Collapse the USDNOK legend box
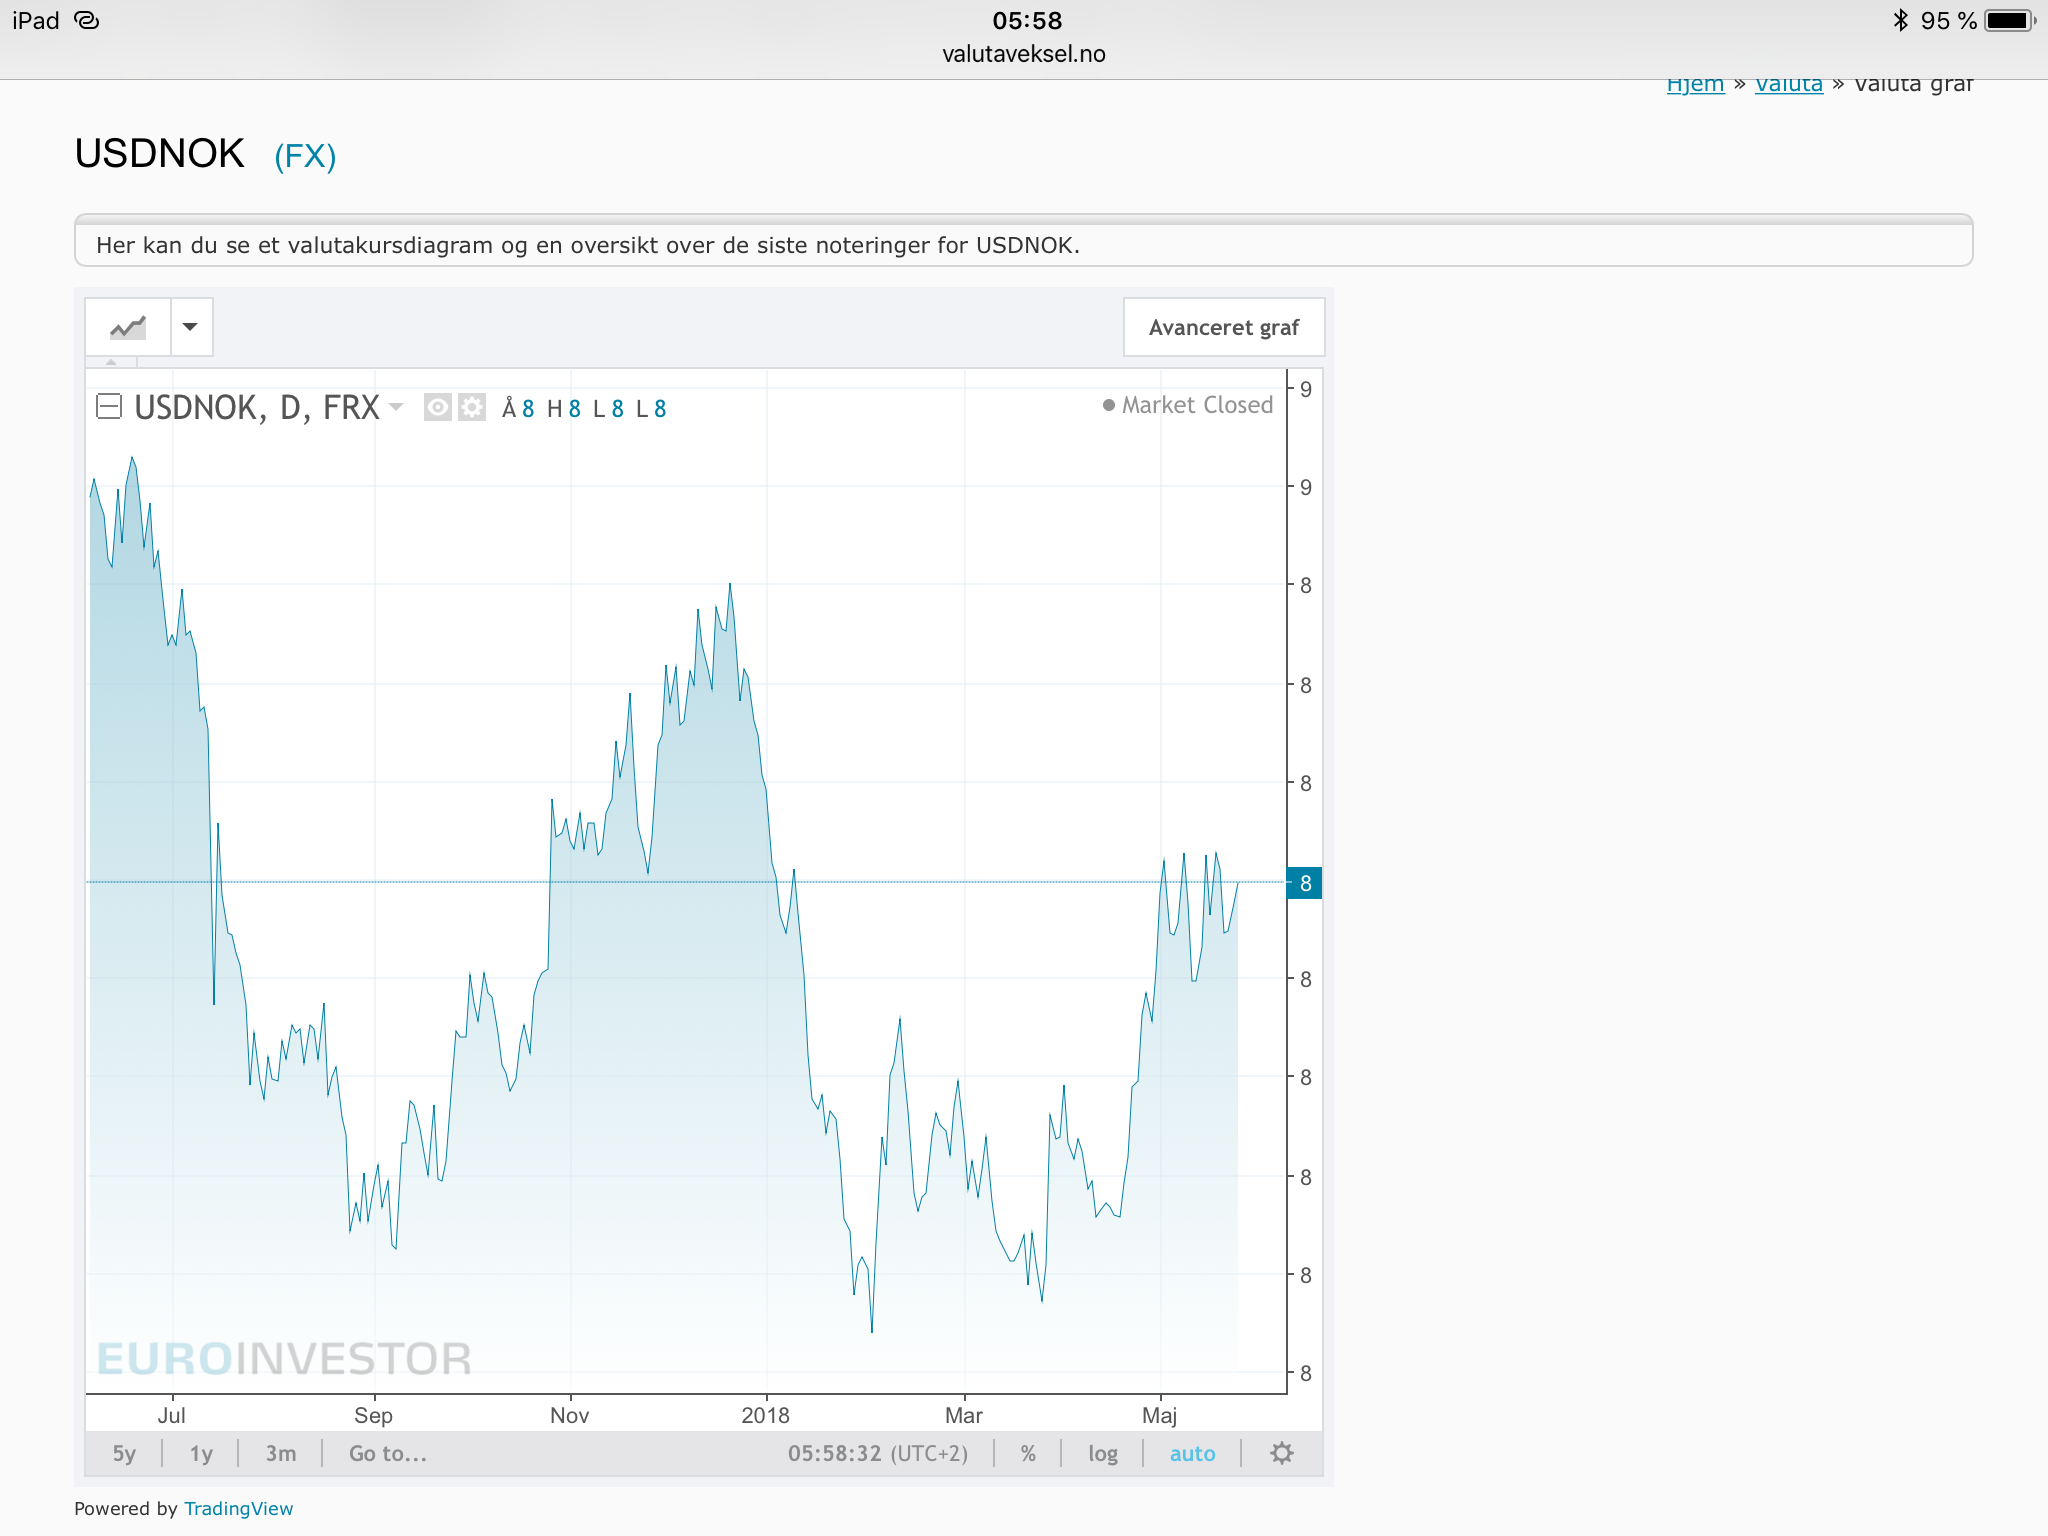This screenshot has width=2048, height=1536. point(109,406)
